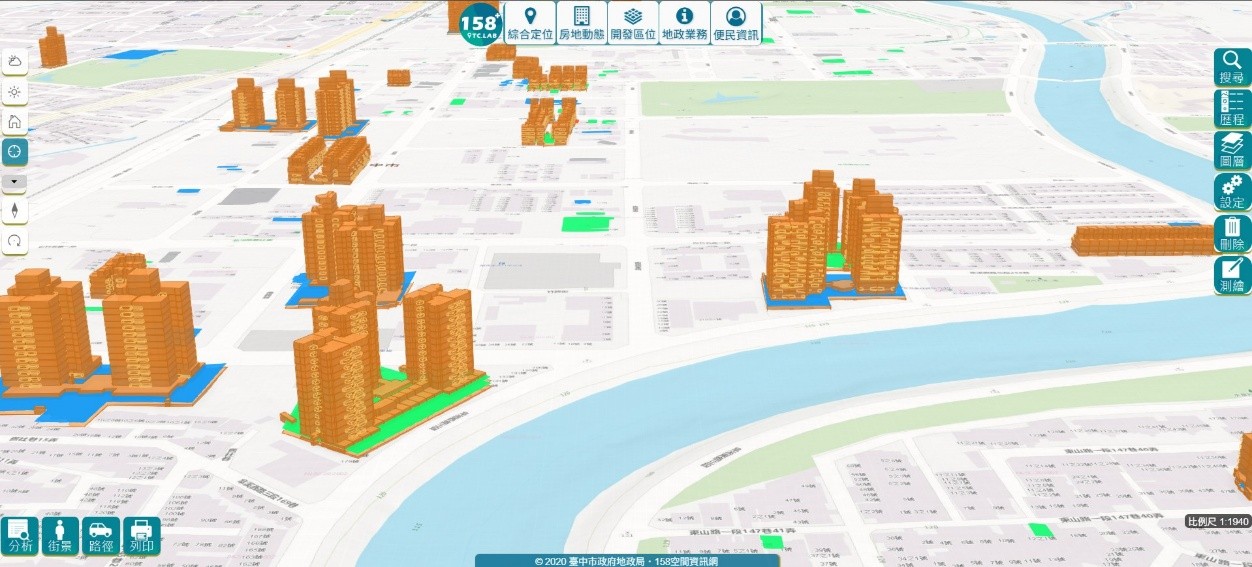Click the compass north arrow icon
Viewport: 1252px width, 567px height.
click(x=15, y=211)
